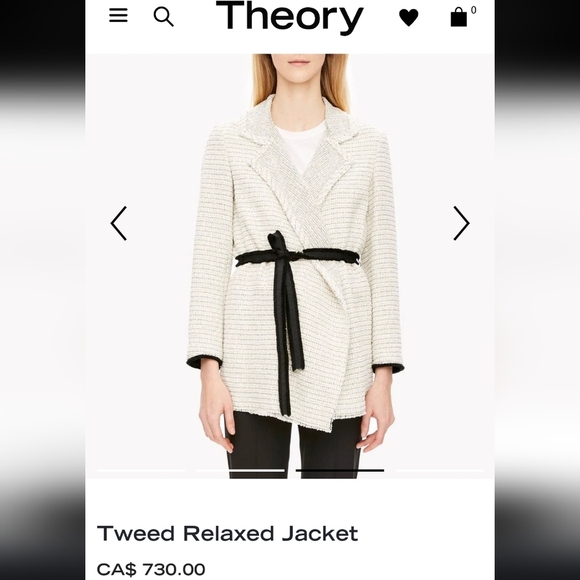Select the active third carousel indicator bar
Image resolution: width=580 pixels, height=580 pixels.
click(x=340, y=470)
